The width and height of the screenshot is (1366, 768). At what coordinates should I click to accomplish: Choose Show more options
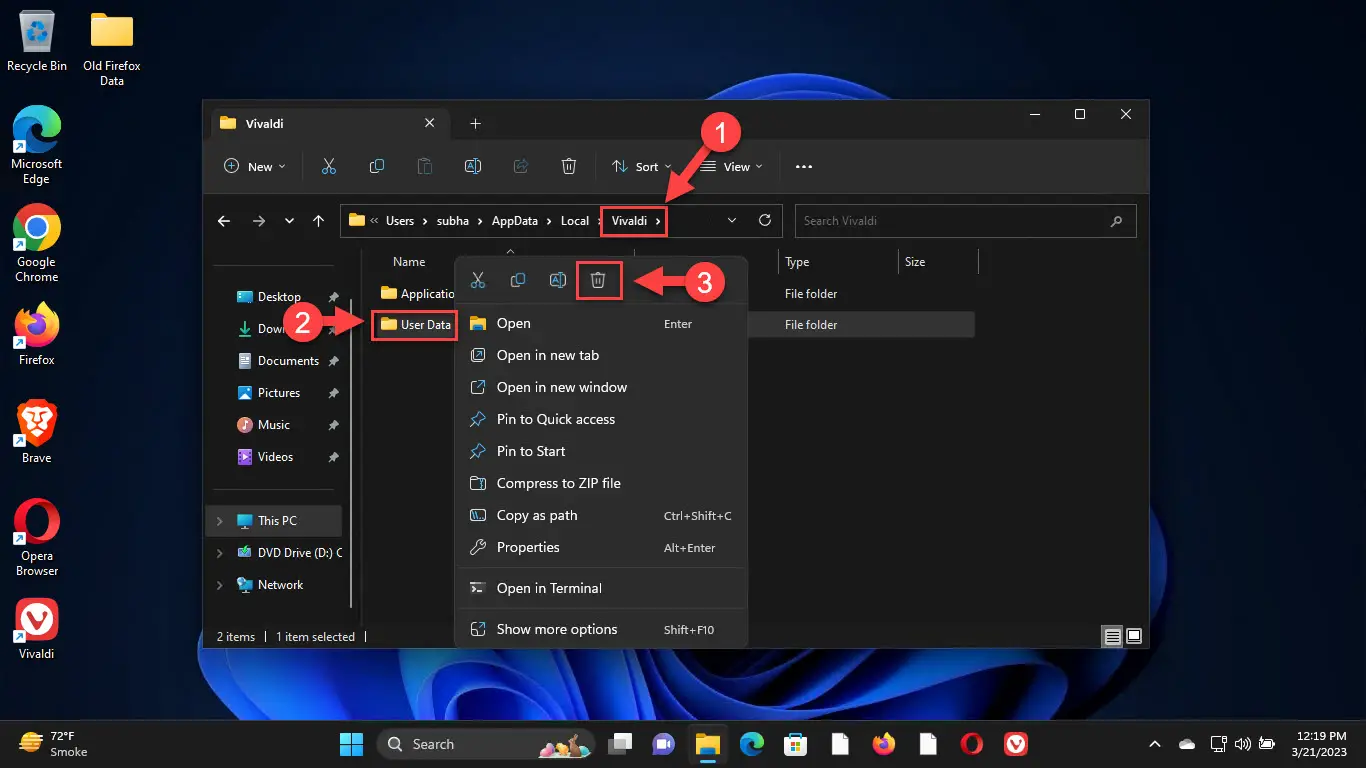pyautogui.click(x=602, y=629)
